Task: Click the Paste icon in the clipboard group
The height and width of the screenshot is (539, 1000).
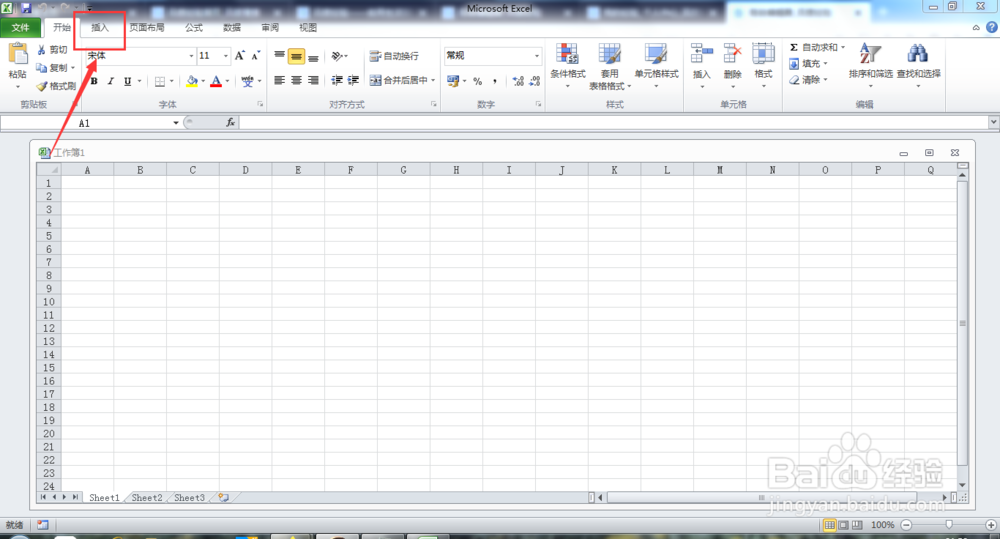Action: pos(17,54)
